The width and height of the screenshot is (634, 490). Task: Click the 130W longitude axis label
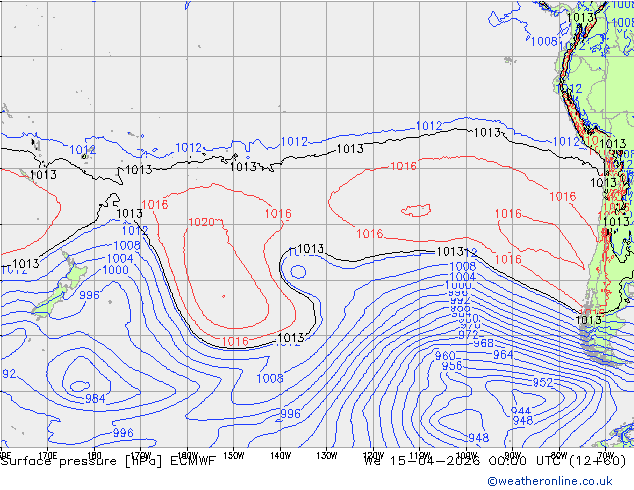(x=327, y=456)
